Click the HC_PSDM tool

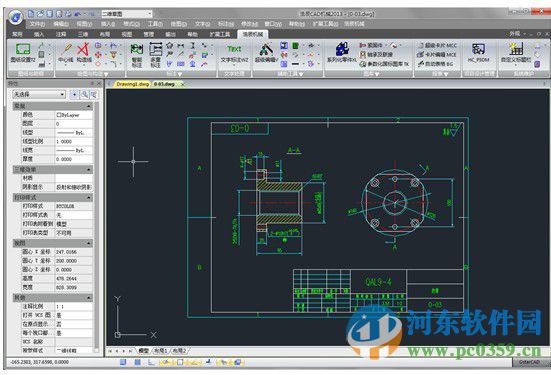pos(479,53)
